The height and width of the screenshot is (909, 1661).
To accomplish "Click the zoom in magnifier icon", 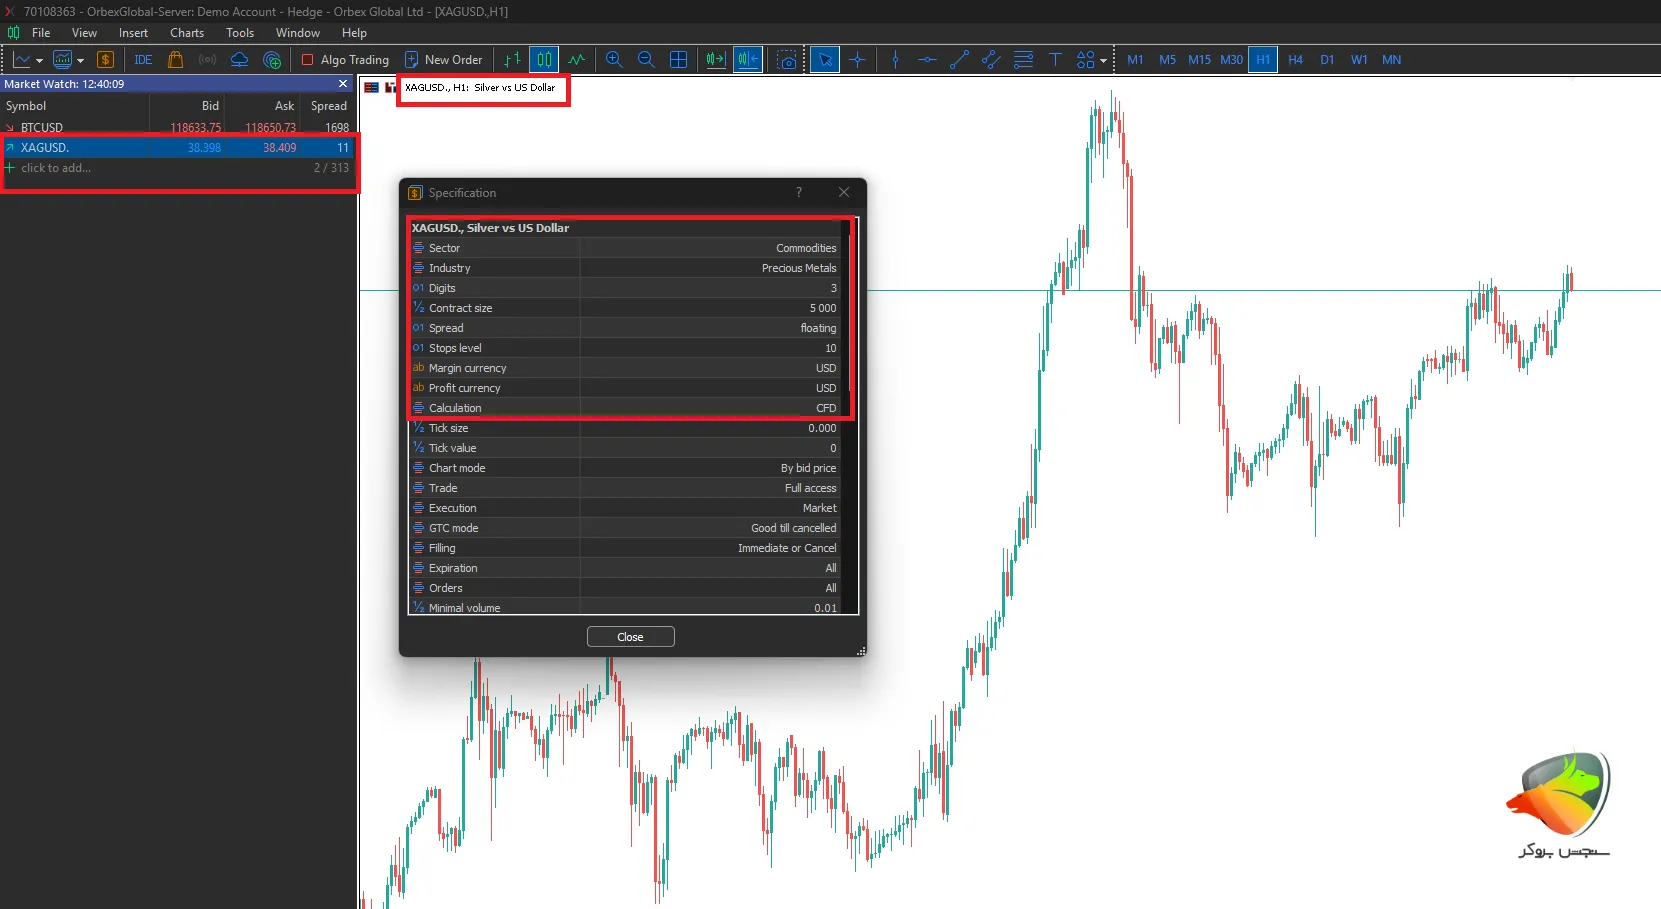I will click(614, 60).
